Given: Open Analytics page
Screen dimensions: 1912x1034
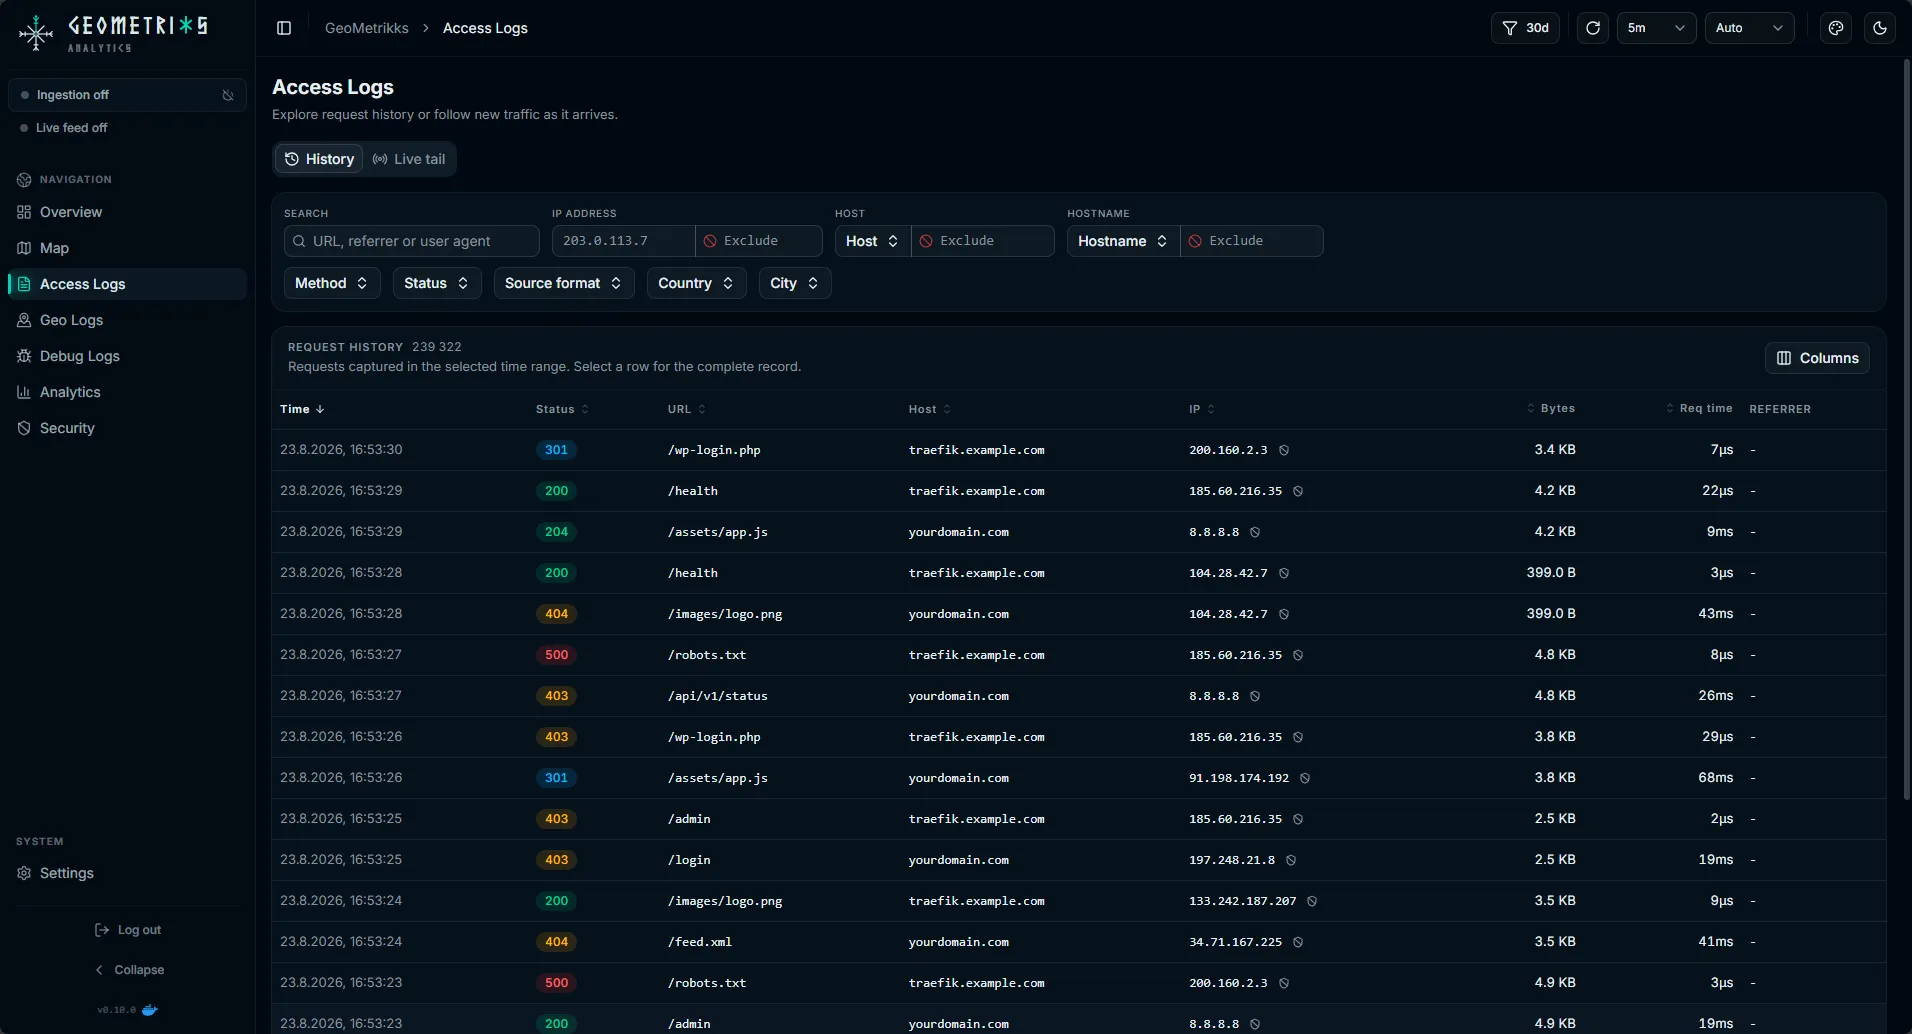Looking at the screenshot, I should click(x=127, y=392).
